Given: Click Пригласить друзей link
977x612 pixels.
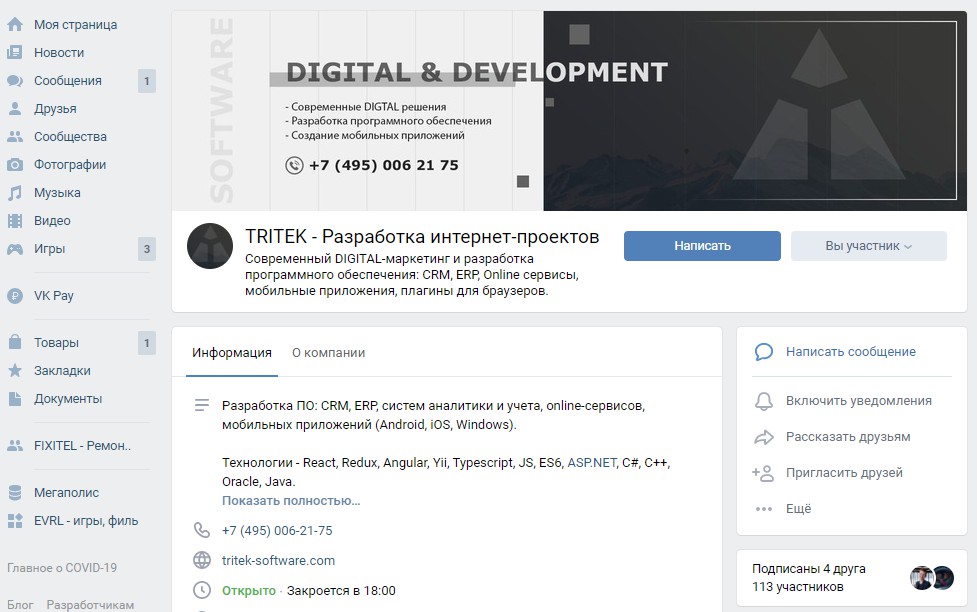Looking at the screenshot, I should click(844, 472).
